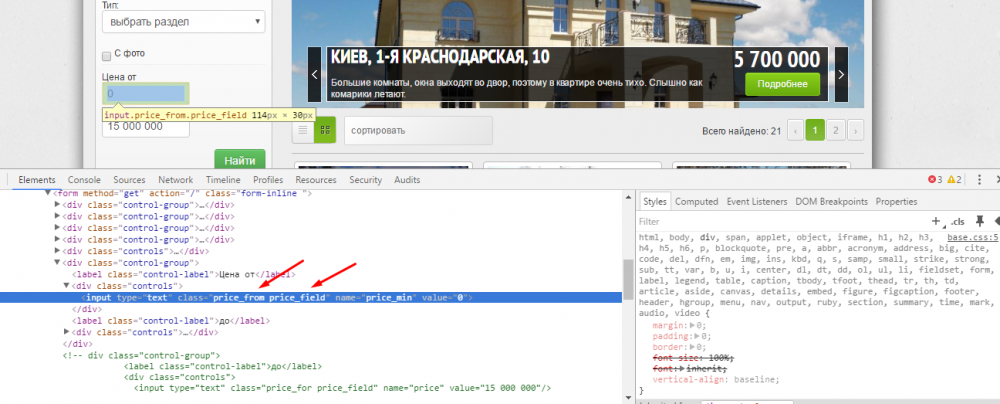This screenshot has height=404, width=1000.
Task: Click pagination previous page arrow
Action: pyautogui.click(x=795, y=131)
